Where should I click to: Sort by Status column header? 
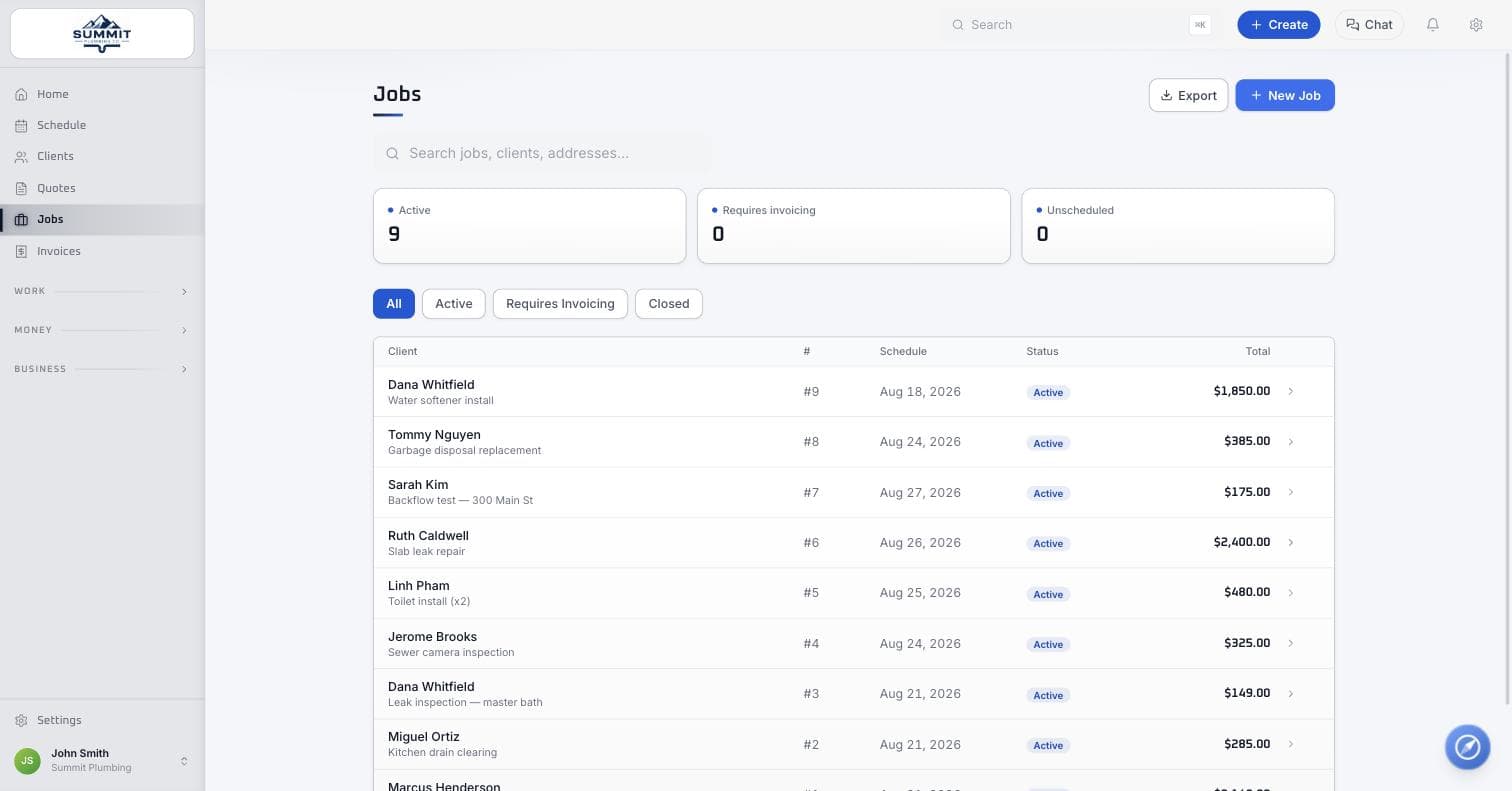tap(1042, 351)
